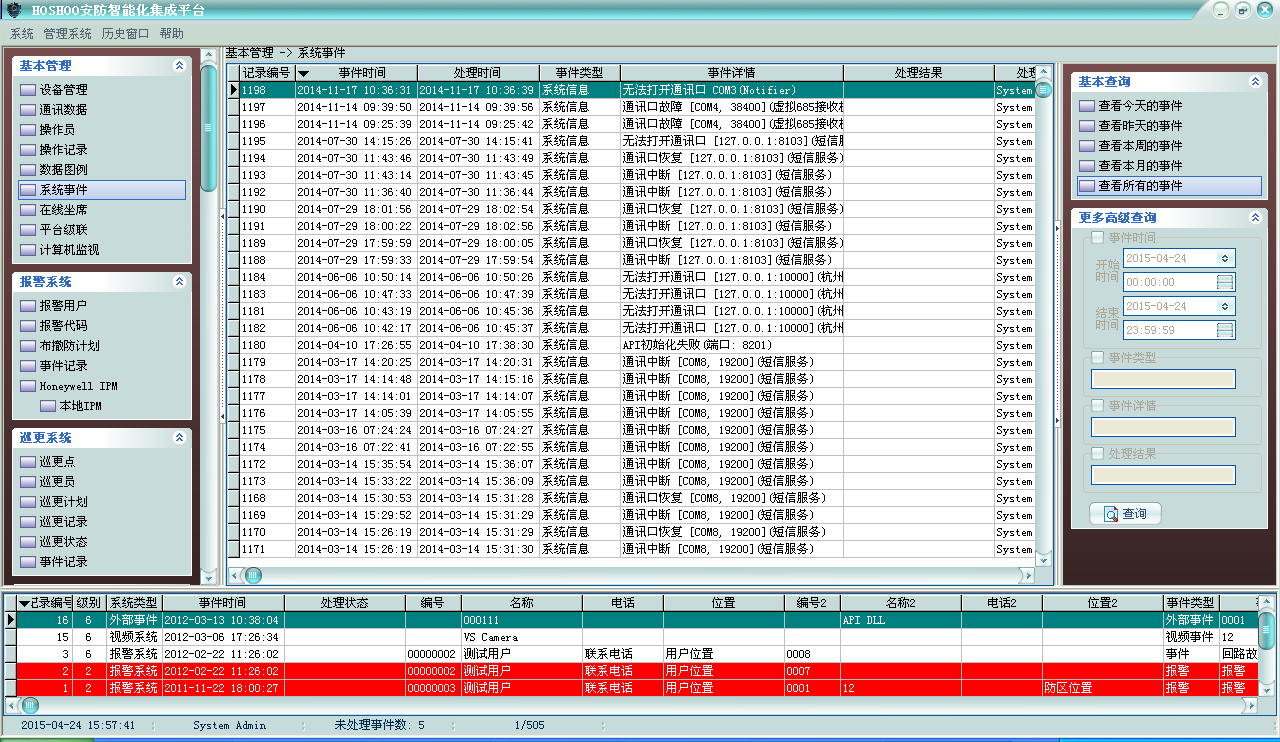Viewport: 1280px width, 742px height.
Task: Collapse the 基本管理 panel section
Action: click(x=179, y=66)
